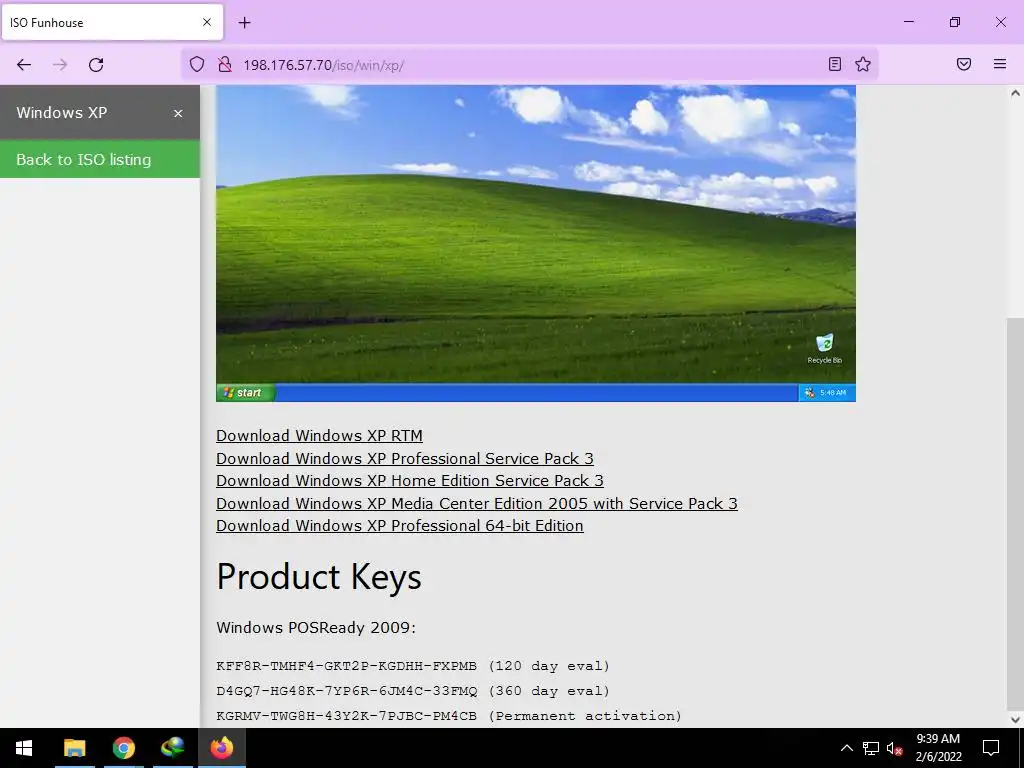Switch to Firefox in the taskbar
This screenshot has width=1024, height=768.
point(221,748)
